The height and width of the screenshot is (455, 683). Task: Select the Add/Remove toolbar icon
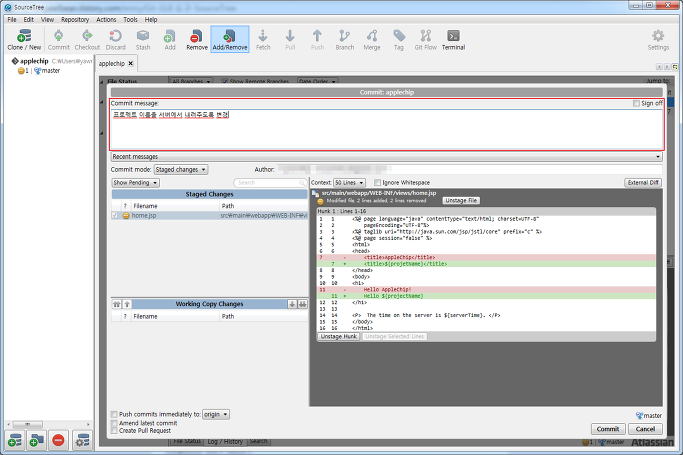point(230,40)
